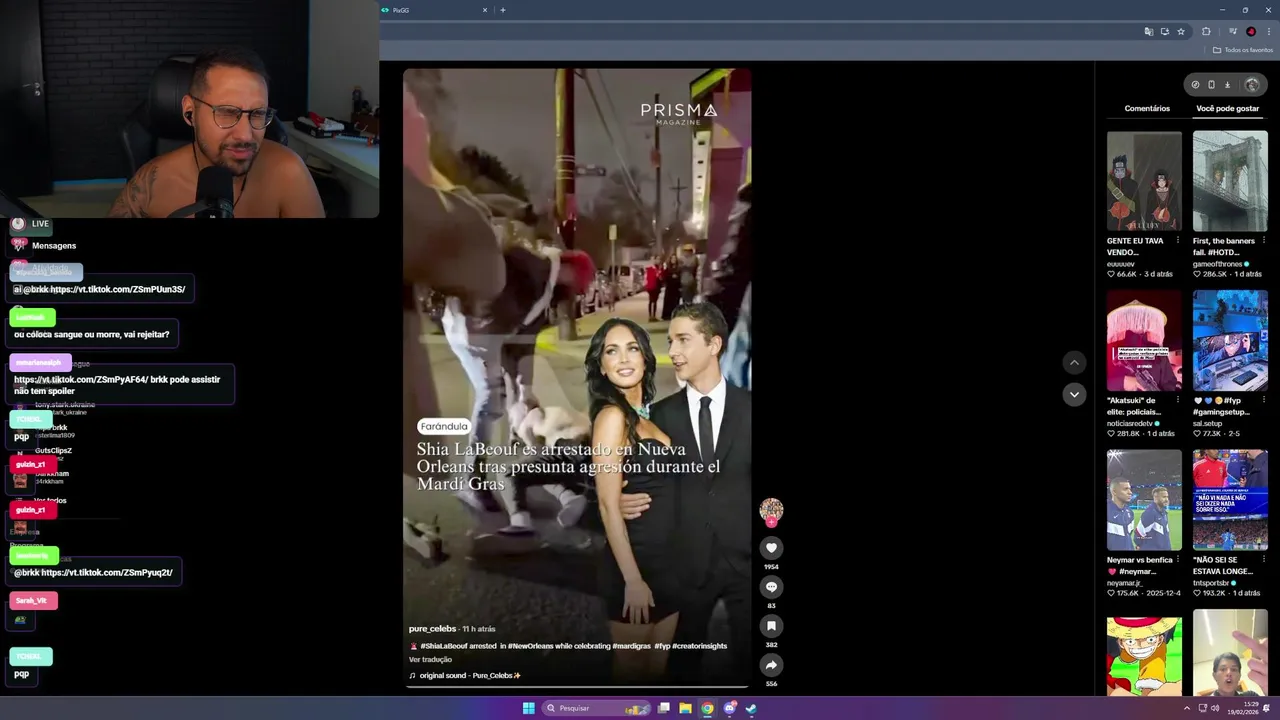Open the pure_celebs avatar beside the video

coord(771,510)
